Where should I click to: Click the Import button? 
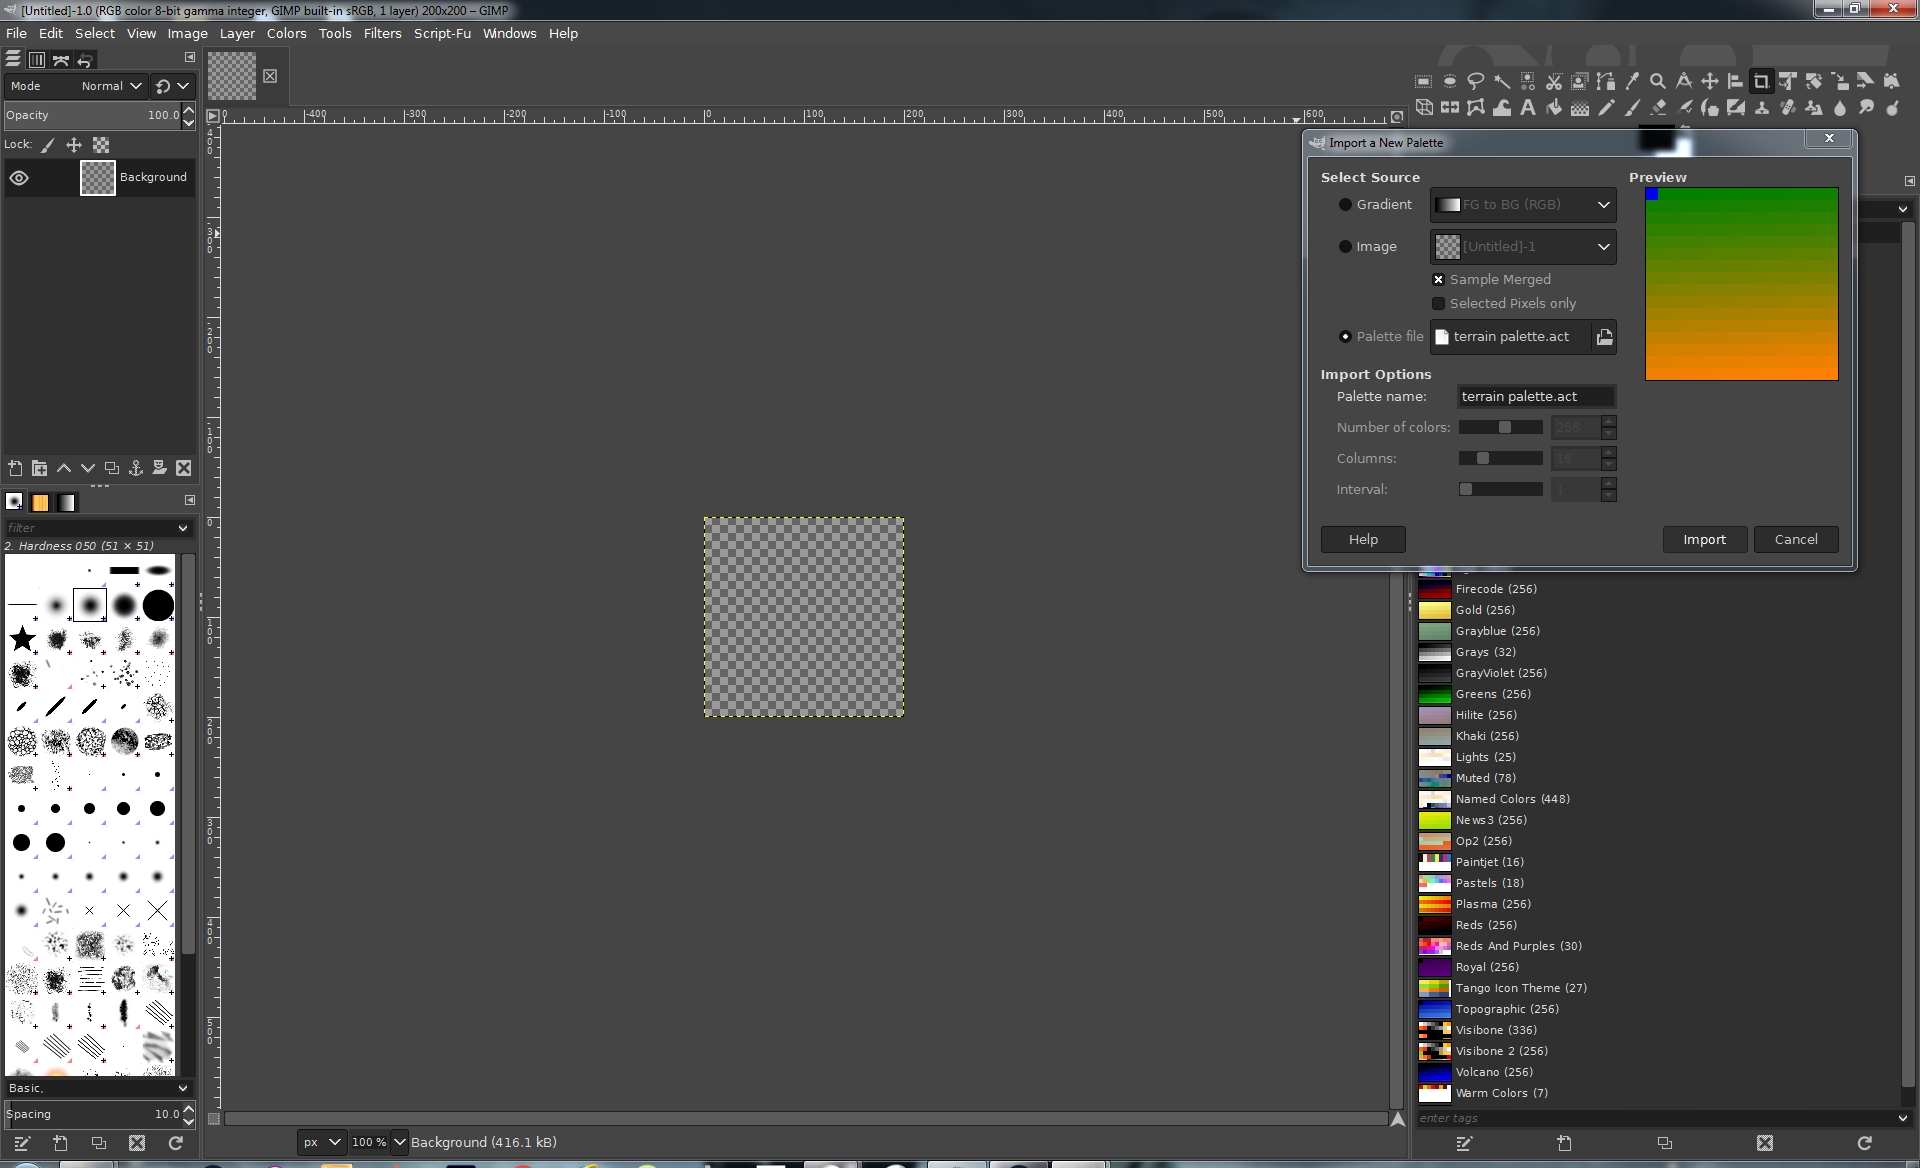(x=1704, y=539)
